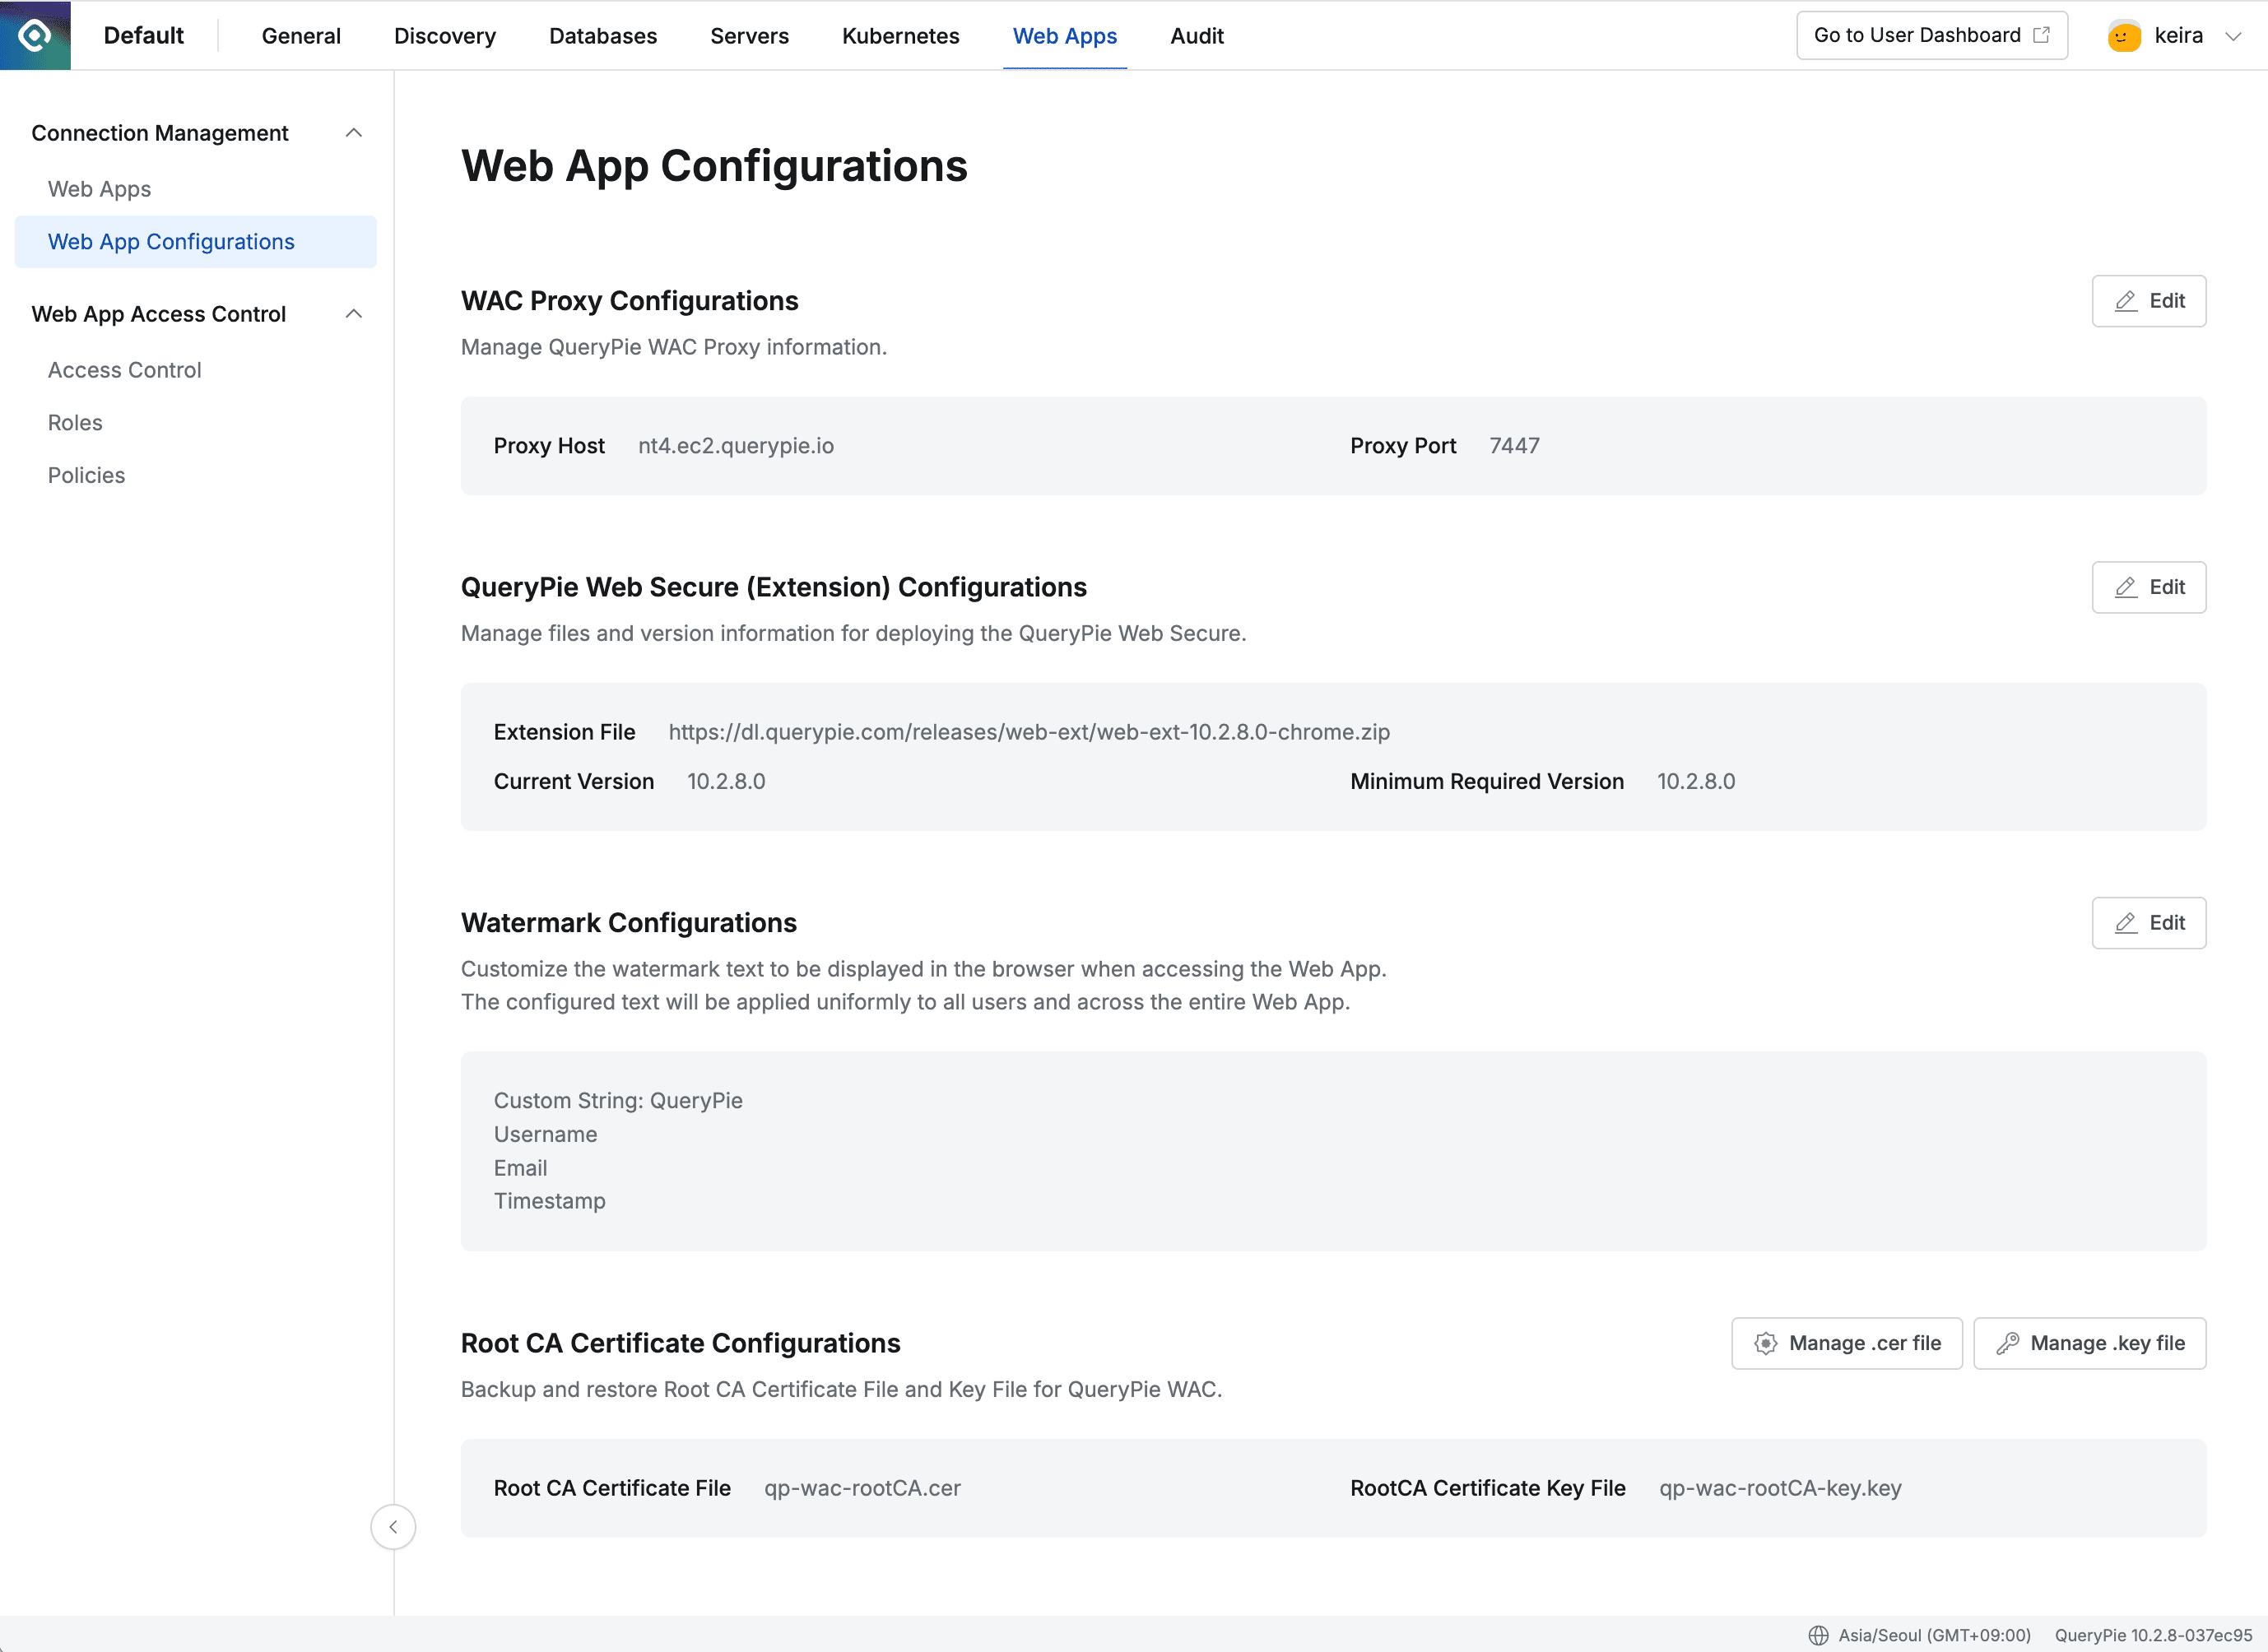Click the pencil Edit icon for Web Secure Configurations
Screen dimensions: 2268x1652
pos(2126,588)
